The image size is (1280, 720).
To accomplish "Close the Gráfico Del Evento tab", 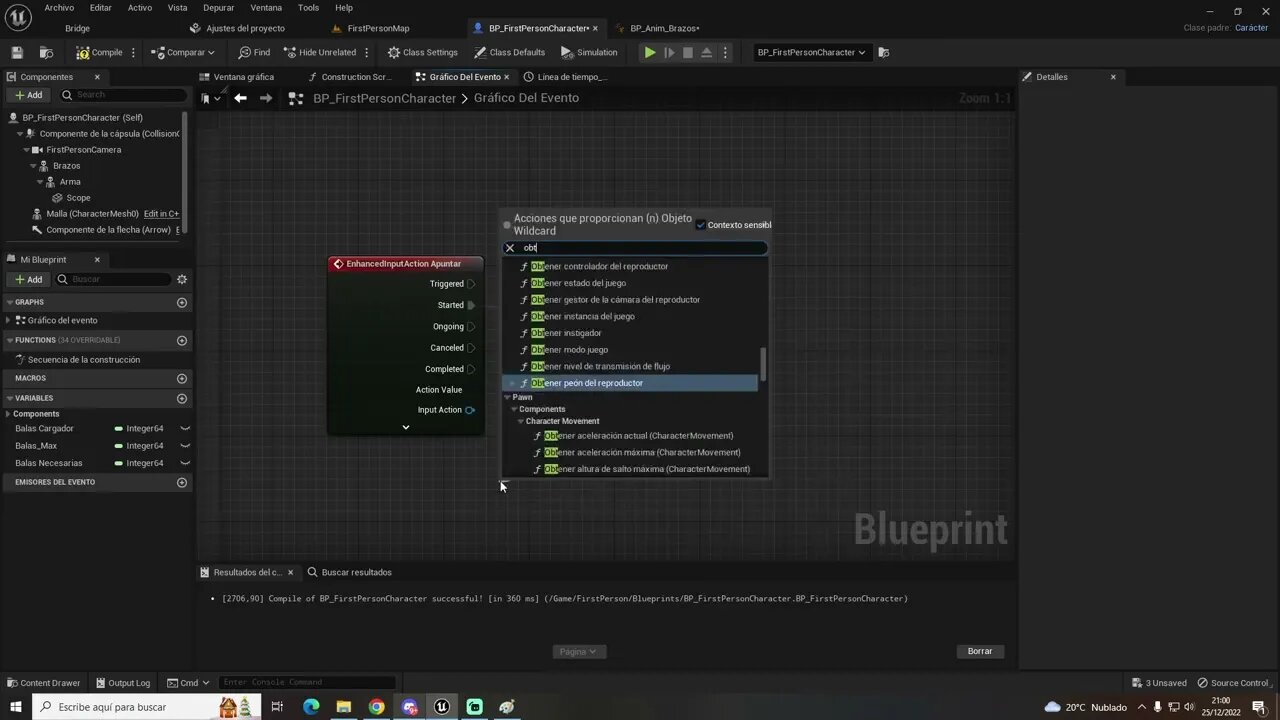I will point(507,77).
